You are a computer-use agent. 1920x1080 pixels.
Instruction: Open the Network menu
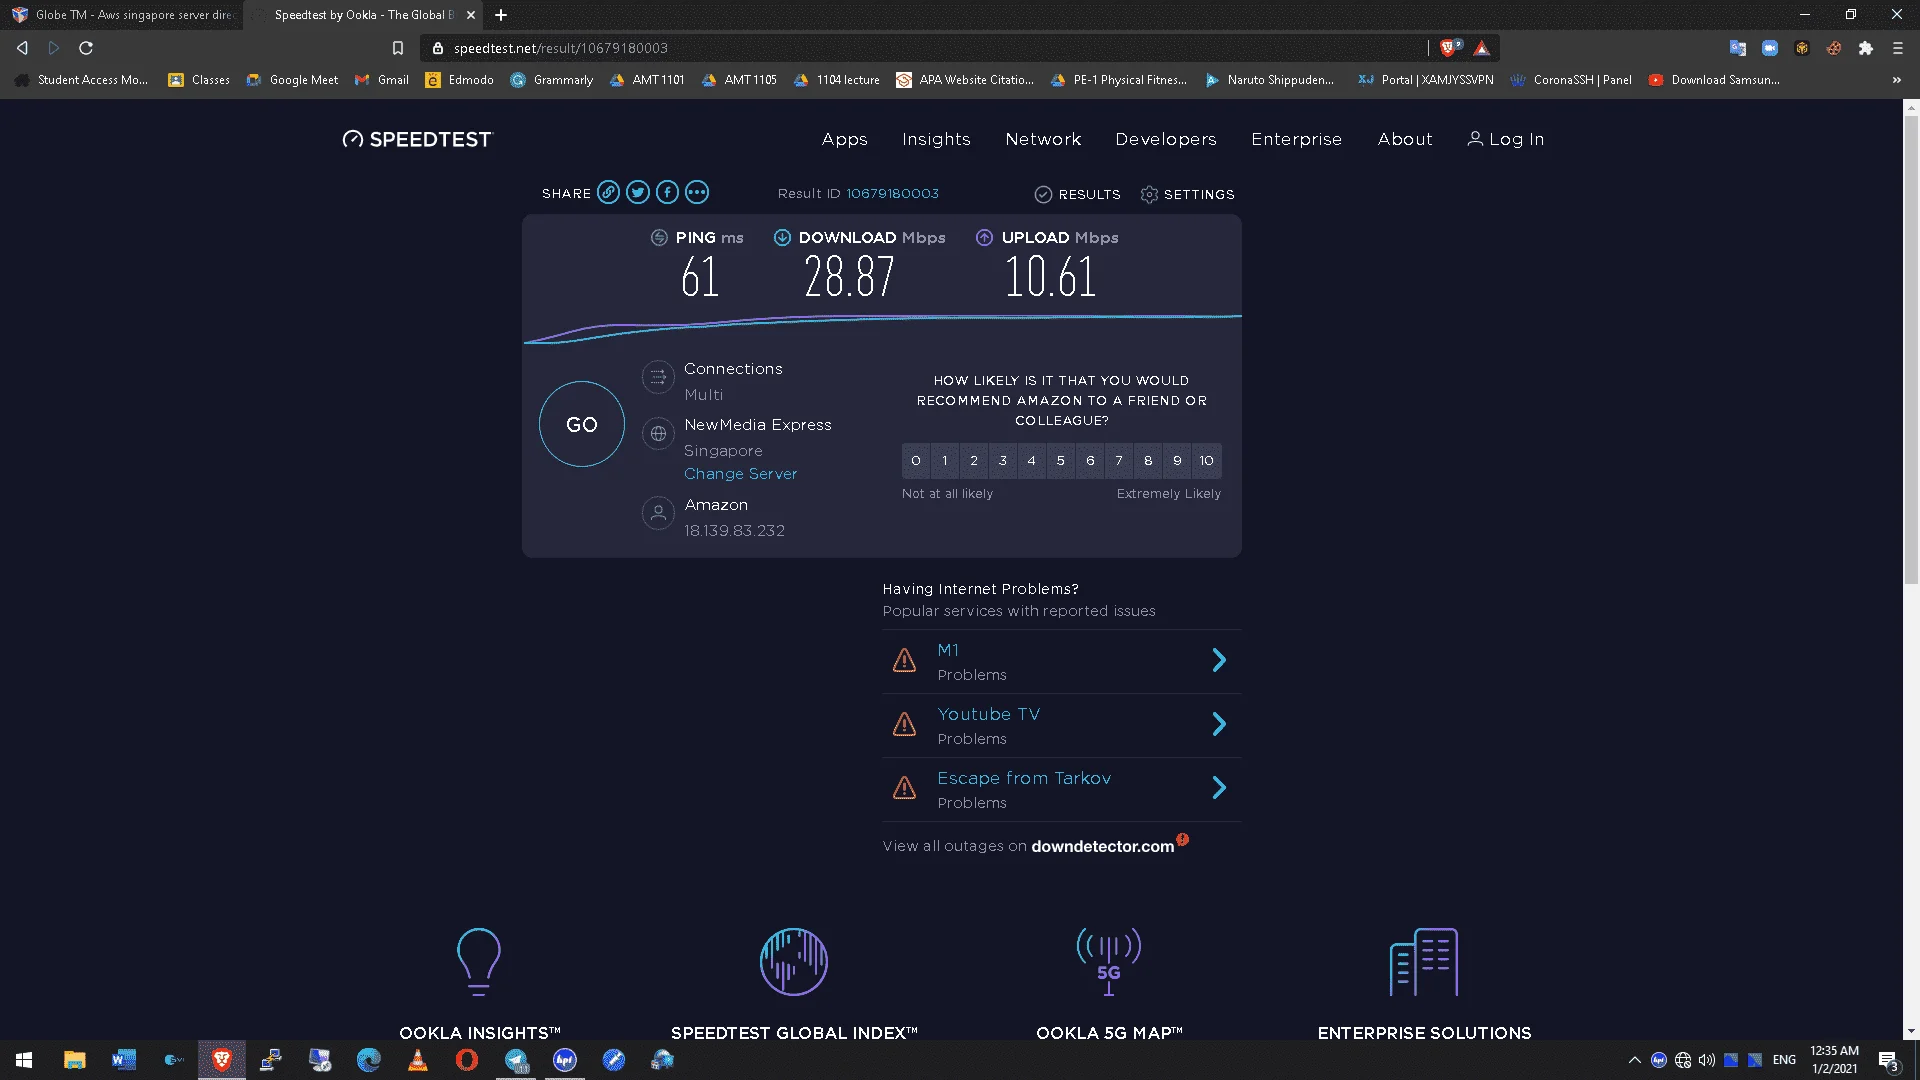coord(1043,139)
